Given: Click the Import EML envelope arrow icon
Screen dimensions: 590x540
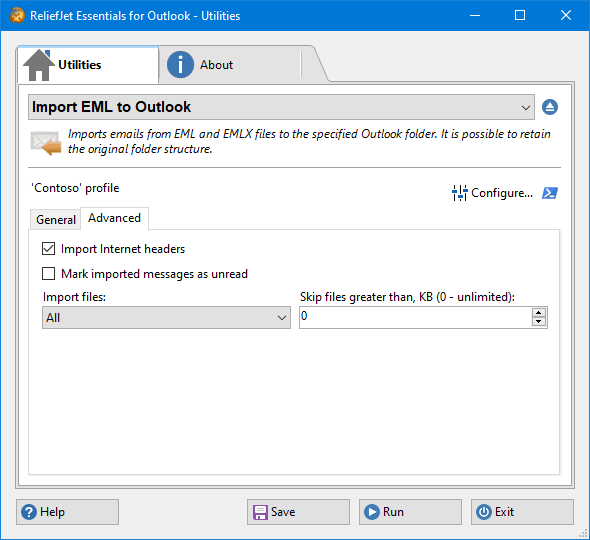Looking at the screenshot, I should tap(46, 143).
